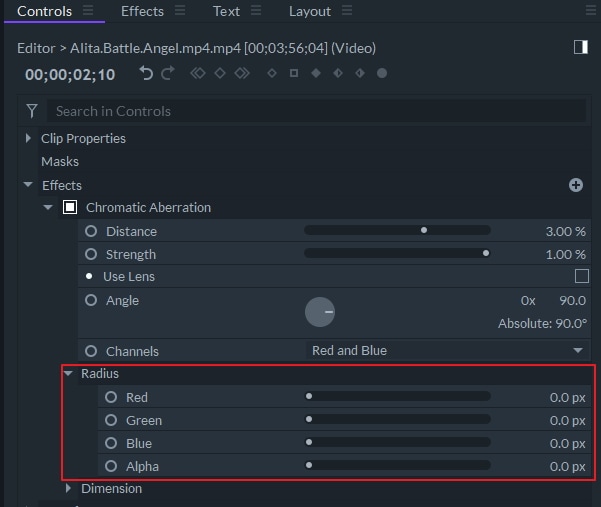The height and width of the screenshot is (507, 601).
Task: Click the filter funnel icon
Action: tap(32, 111)
